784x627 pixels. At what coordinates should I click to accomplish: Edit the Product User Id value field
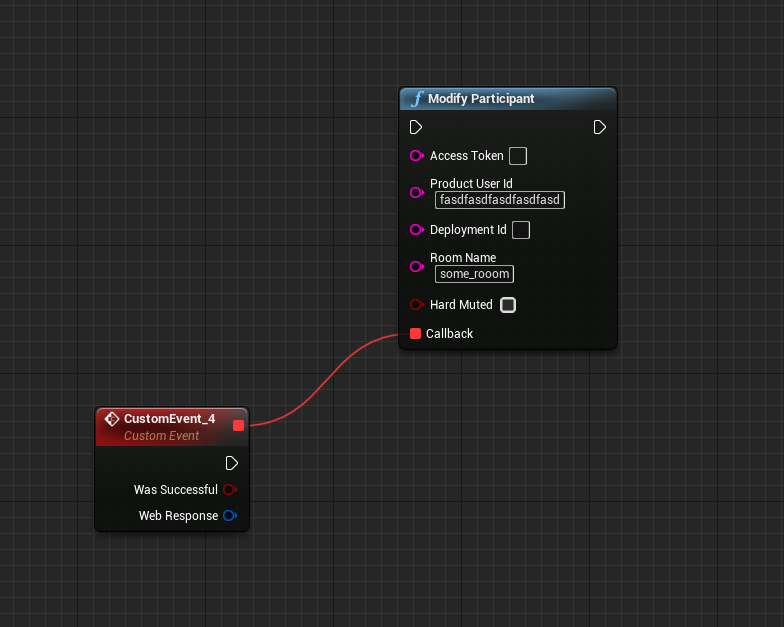[500, 200]
